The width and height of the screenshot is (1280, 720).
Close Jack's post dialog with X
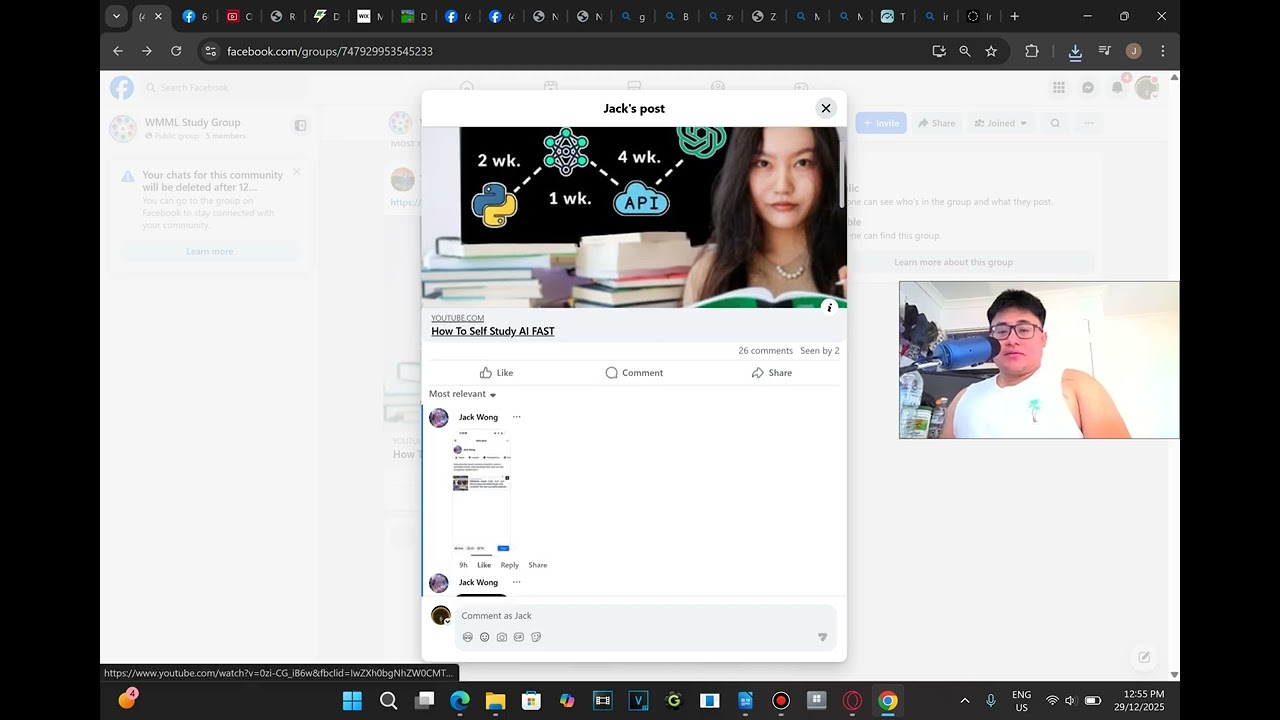[826, 108]
